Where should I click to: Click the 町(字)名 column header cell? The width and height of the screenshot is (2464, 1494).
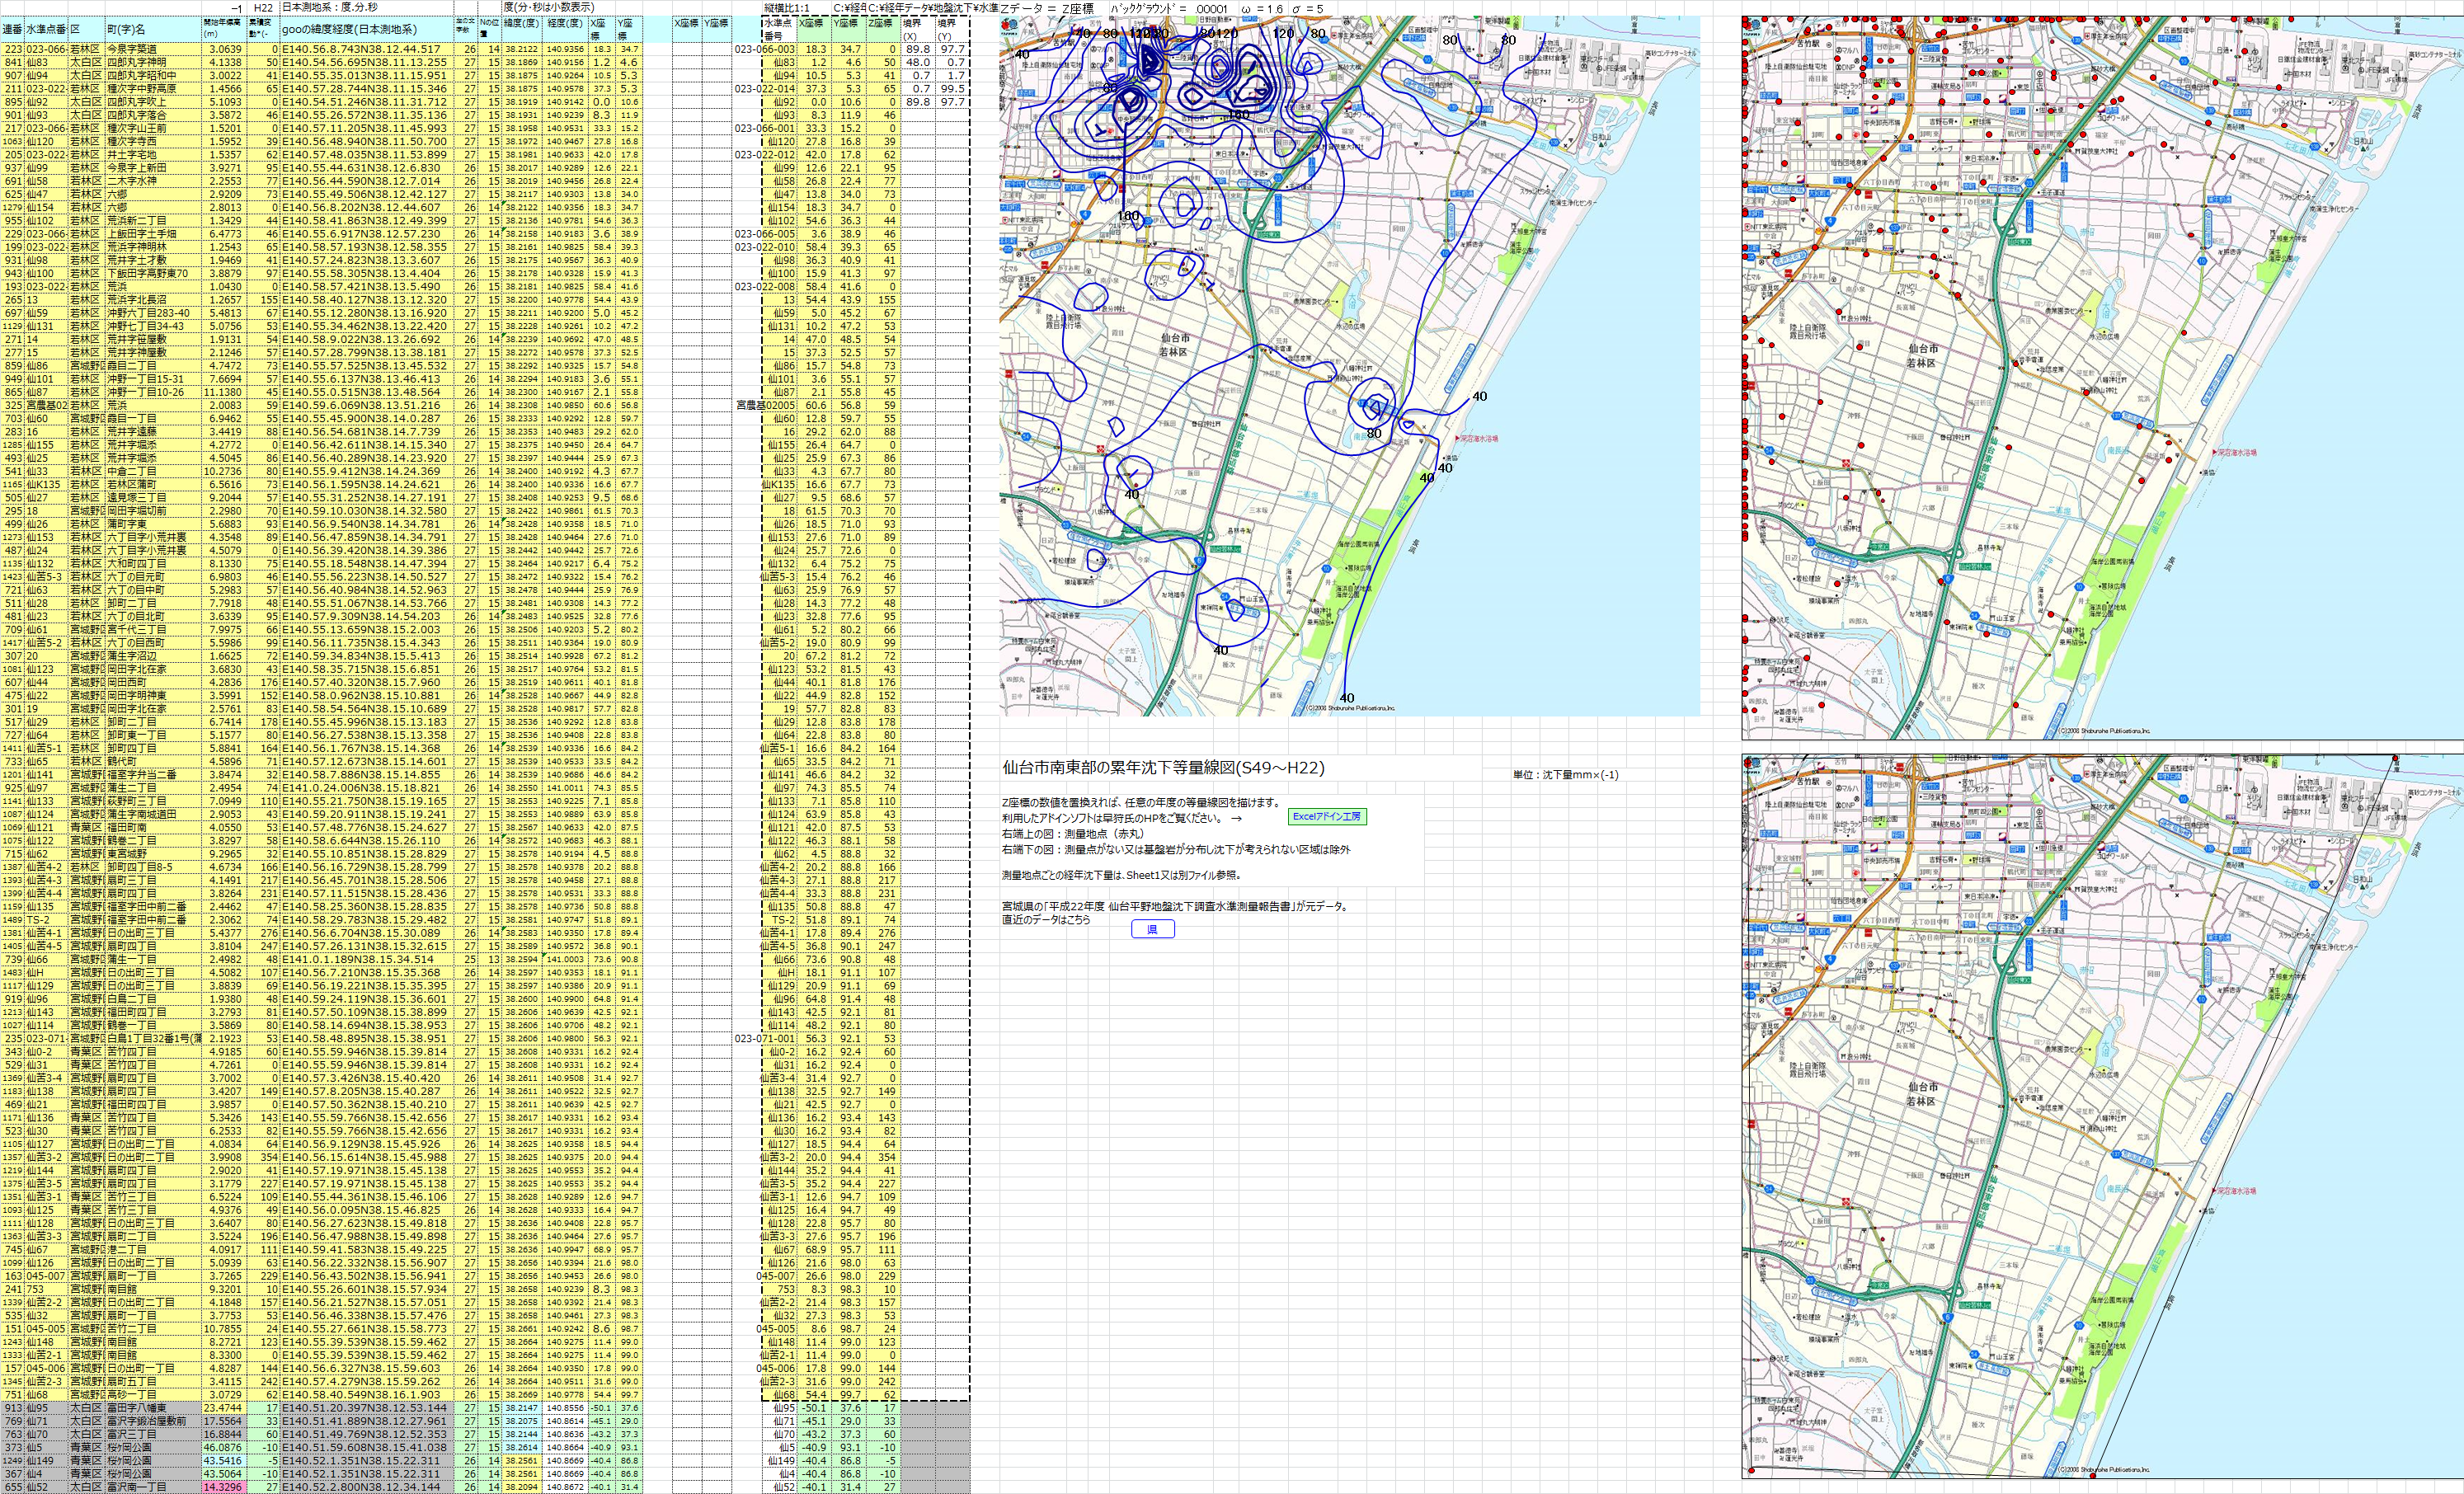coord(152,29)
